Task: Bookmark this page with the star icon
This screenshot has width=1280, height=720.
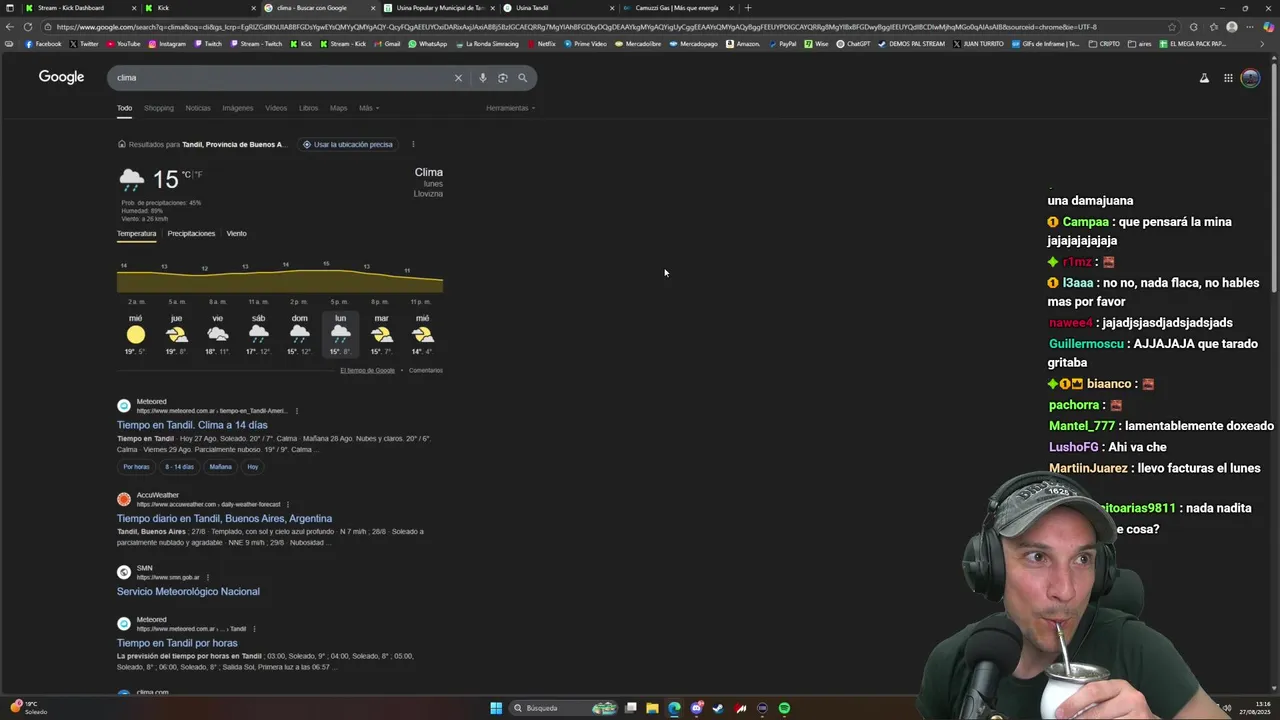Action: [1173, 27]
